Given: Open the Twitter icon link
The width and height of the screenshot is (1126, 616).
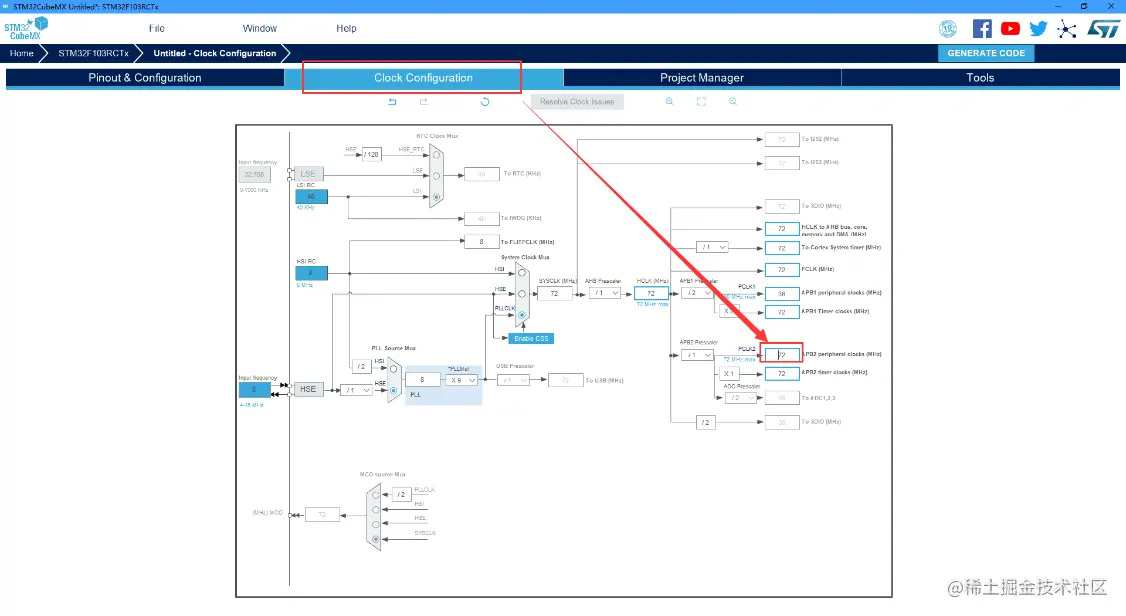Looking at the screenshot, I should tap(1038, 29).
